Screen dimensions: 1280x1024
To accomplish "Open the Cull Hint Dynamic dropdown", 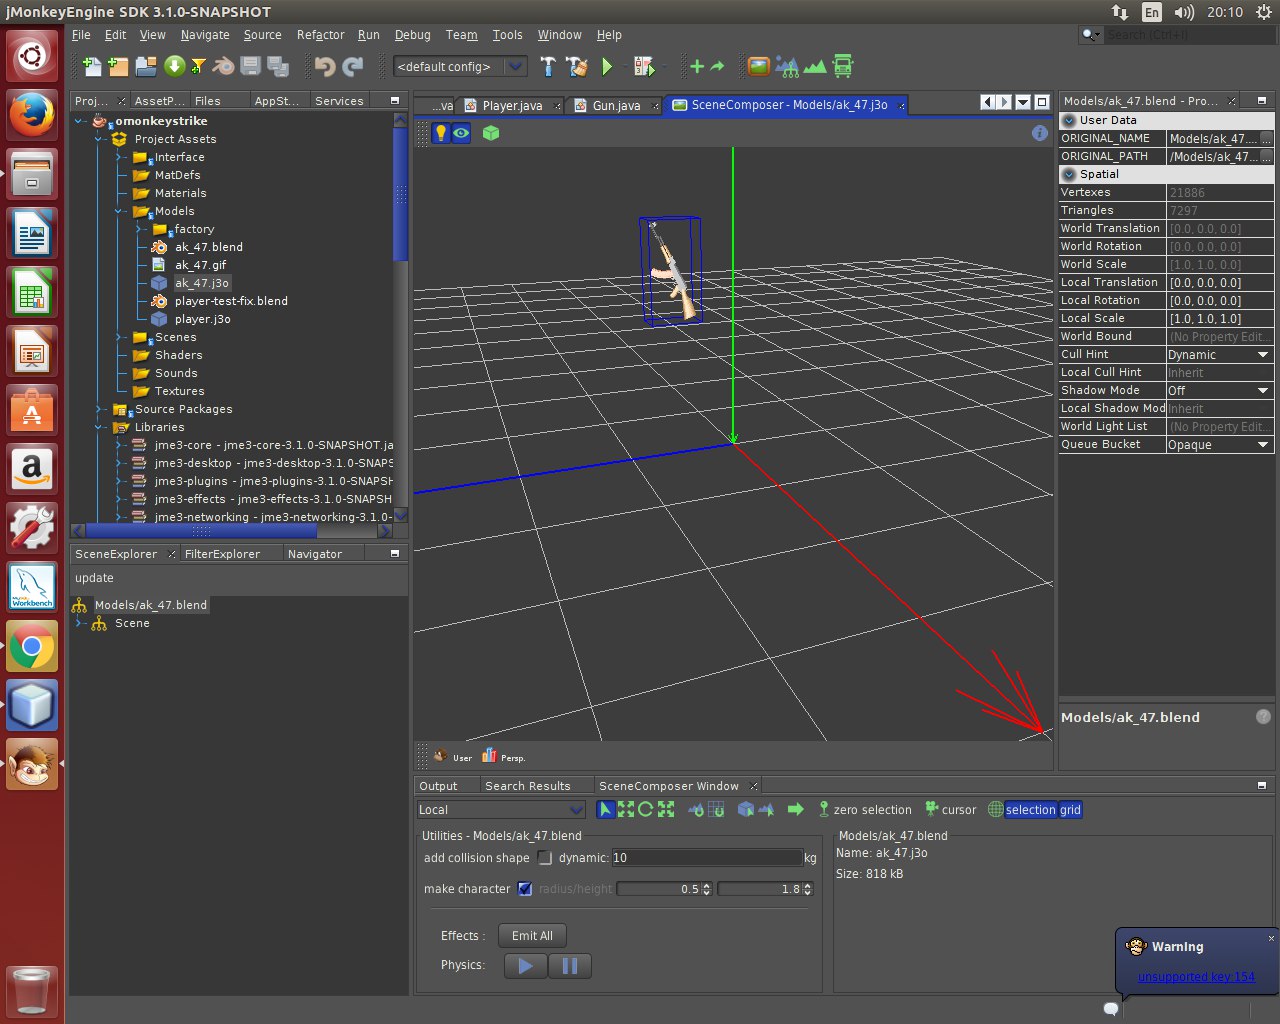I will (x=1219, y=355).
